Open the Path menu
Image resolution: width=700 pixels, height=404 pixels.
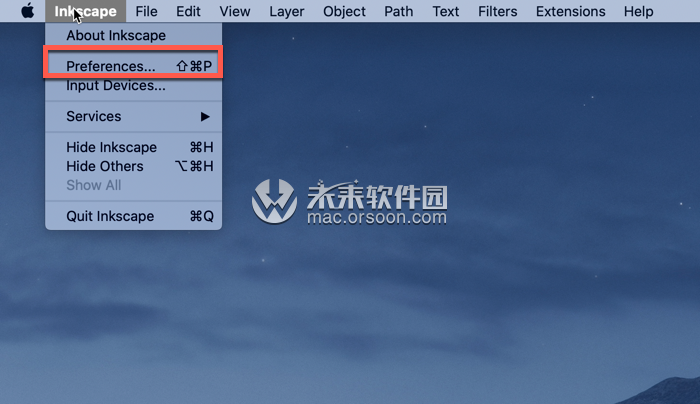(x=399, y=11)
